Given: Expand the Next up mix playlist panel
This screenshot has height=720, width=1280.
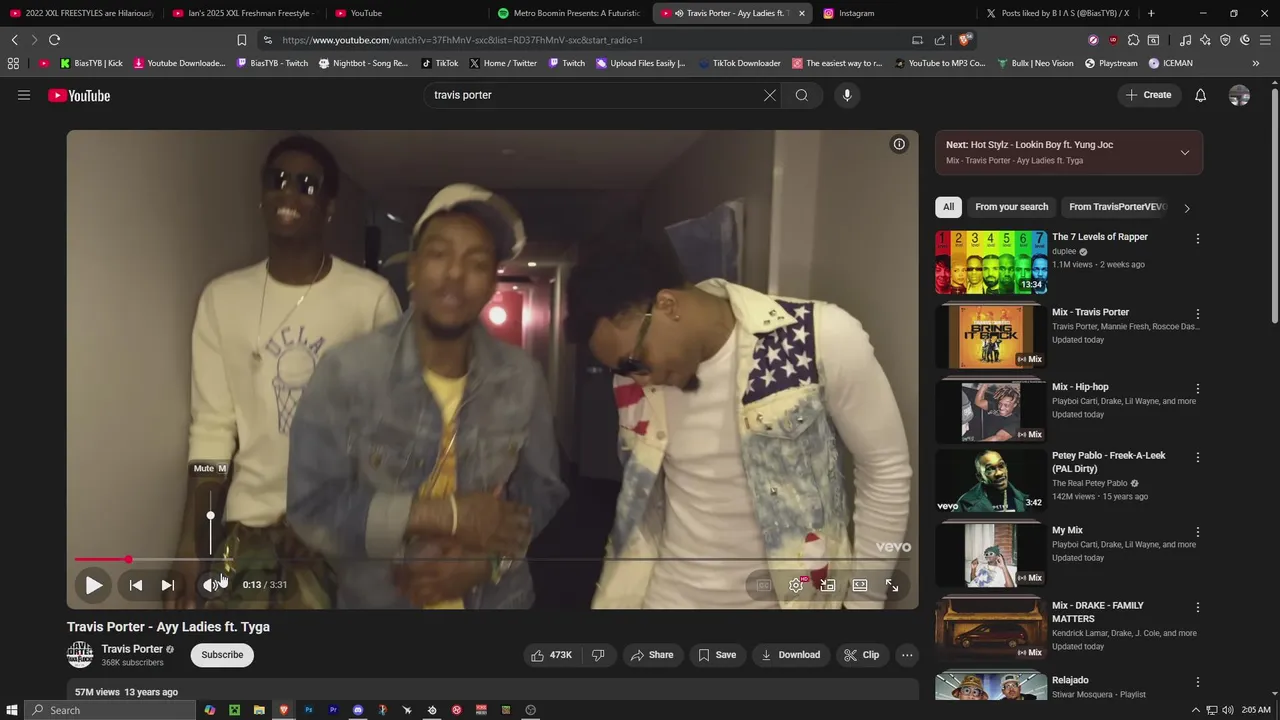Looking at the screenshot, I should coord(1185,153).
